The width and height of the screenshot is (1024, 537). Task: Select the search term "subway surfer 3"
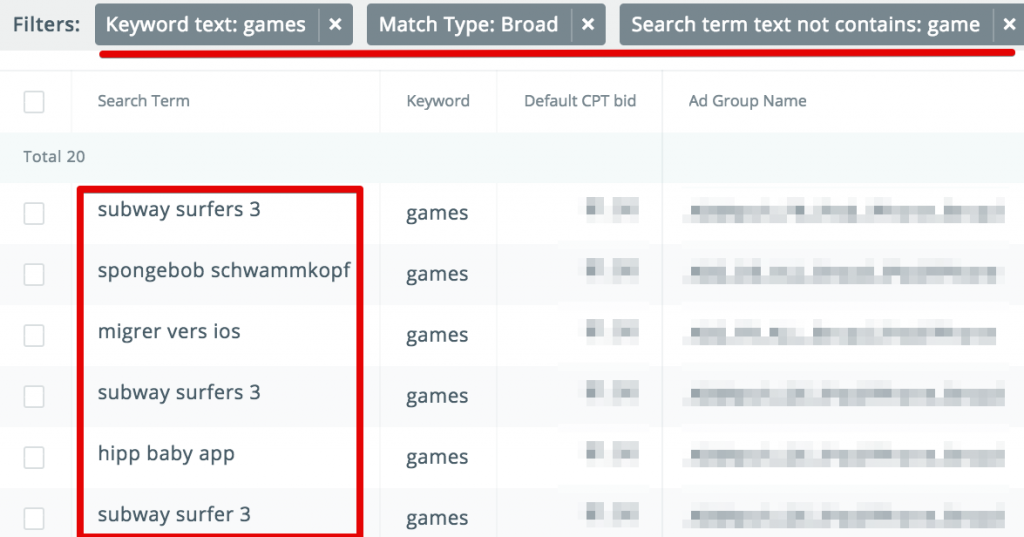174,515
